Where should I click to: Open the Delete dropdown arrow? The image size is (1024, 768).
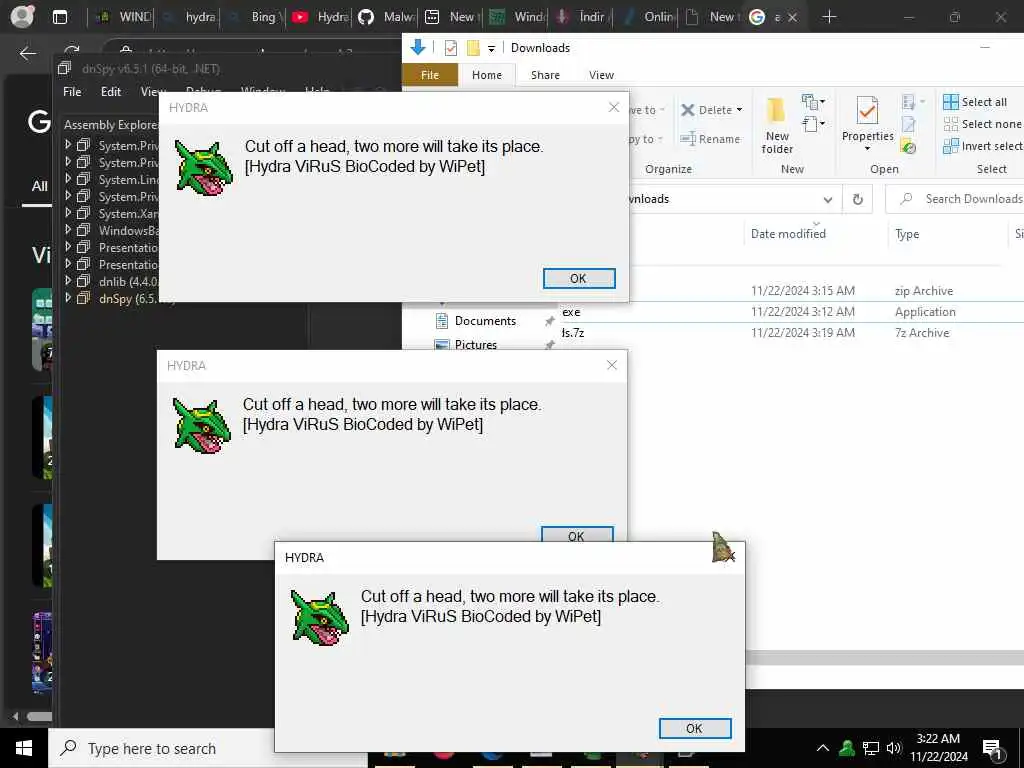(x=739, y=110)
